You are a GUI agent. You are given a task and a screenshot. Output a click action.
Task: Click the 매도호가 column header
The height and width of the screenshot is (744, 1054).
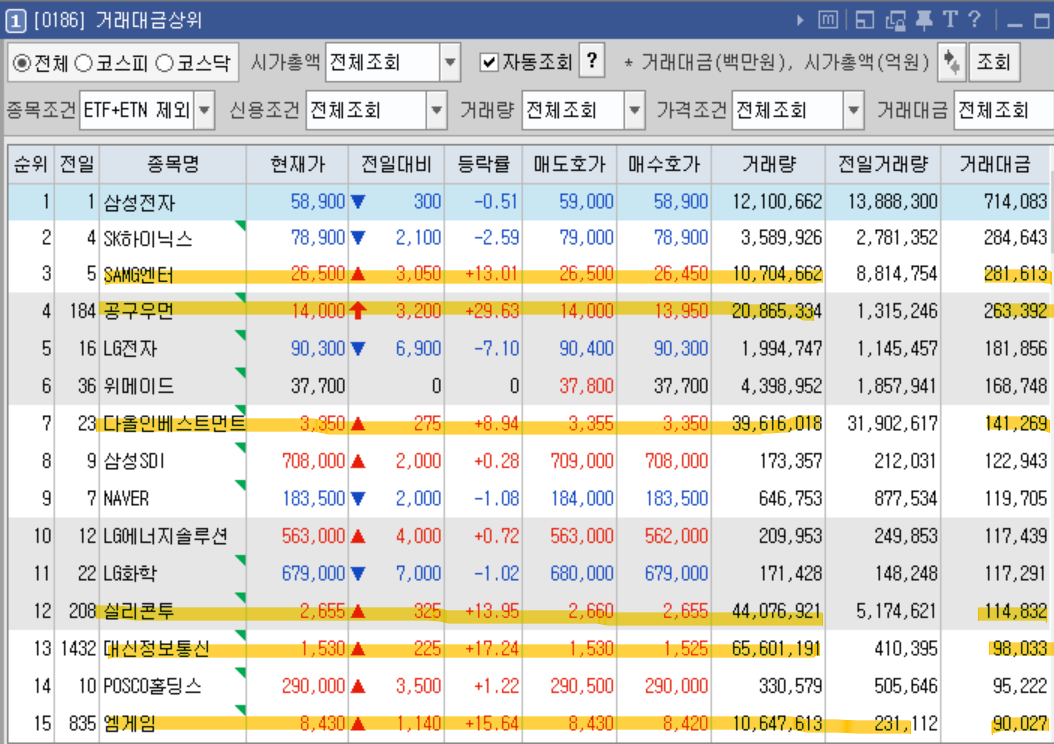point(569,164)
